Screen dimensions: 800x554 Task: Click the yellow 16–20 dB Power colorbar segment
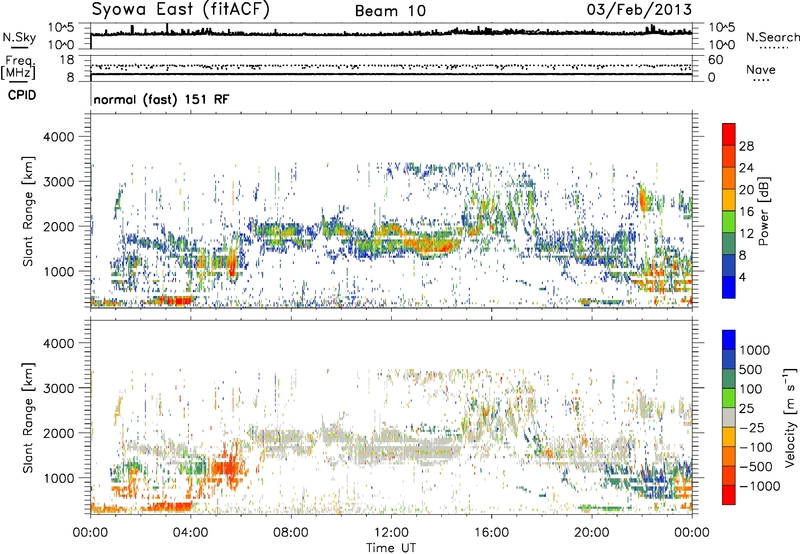pyautogui.click(x=729, y=200)
